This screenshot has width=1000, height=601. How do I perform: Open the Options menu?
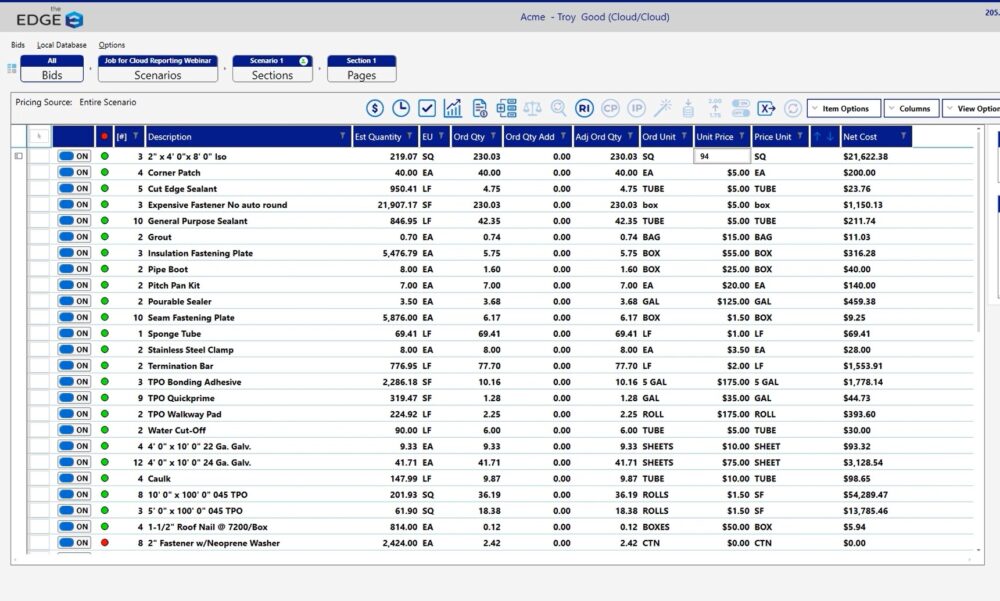(x=112, y=44)
